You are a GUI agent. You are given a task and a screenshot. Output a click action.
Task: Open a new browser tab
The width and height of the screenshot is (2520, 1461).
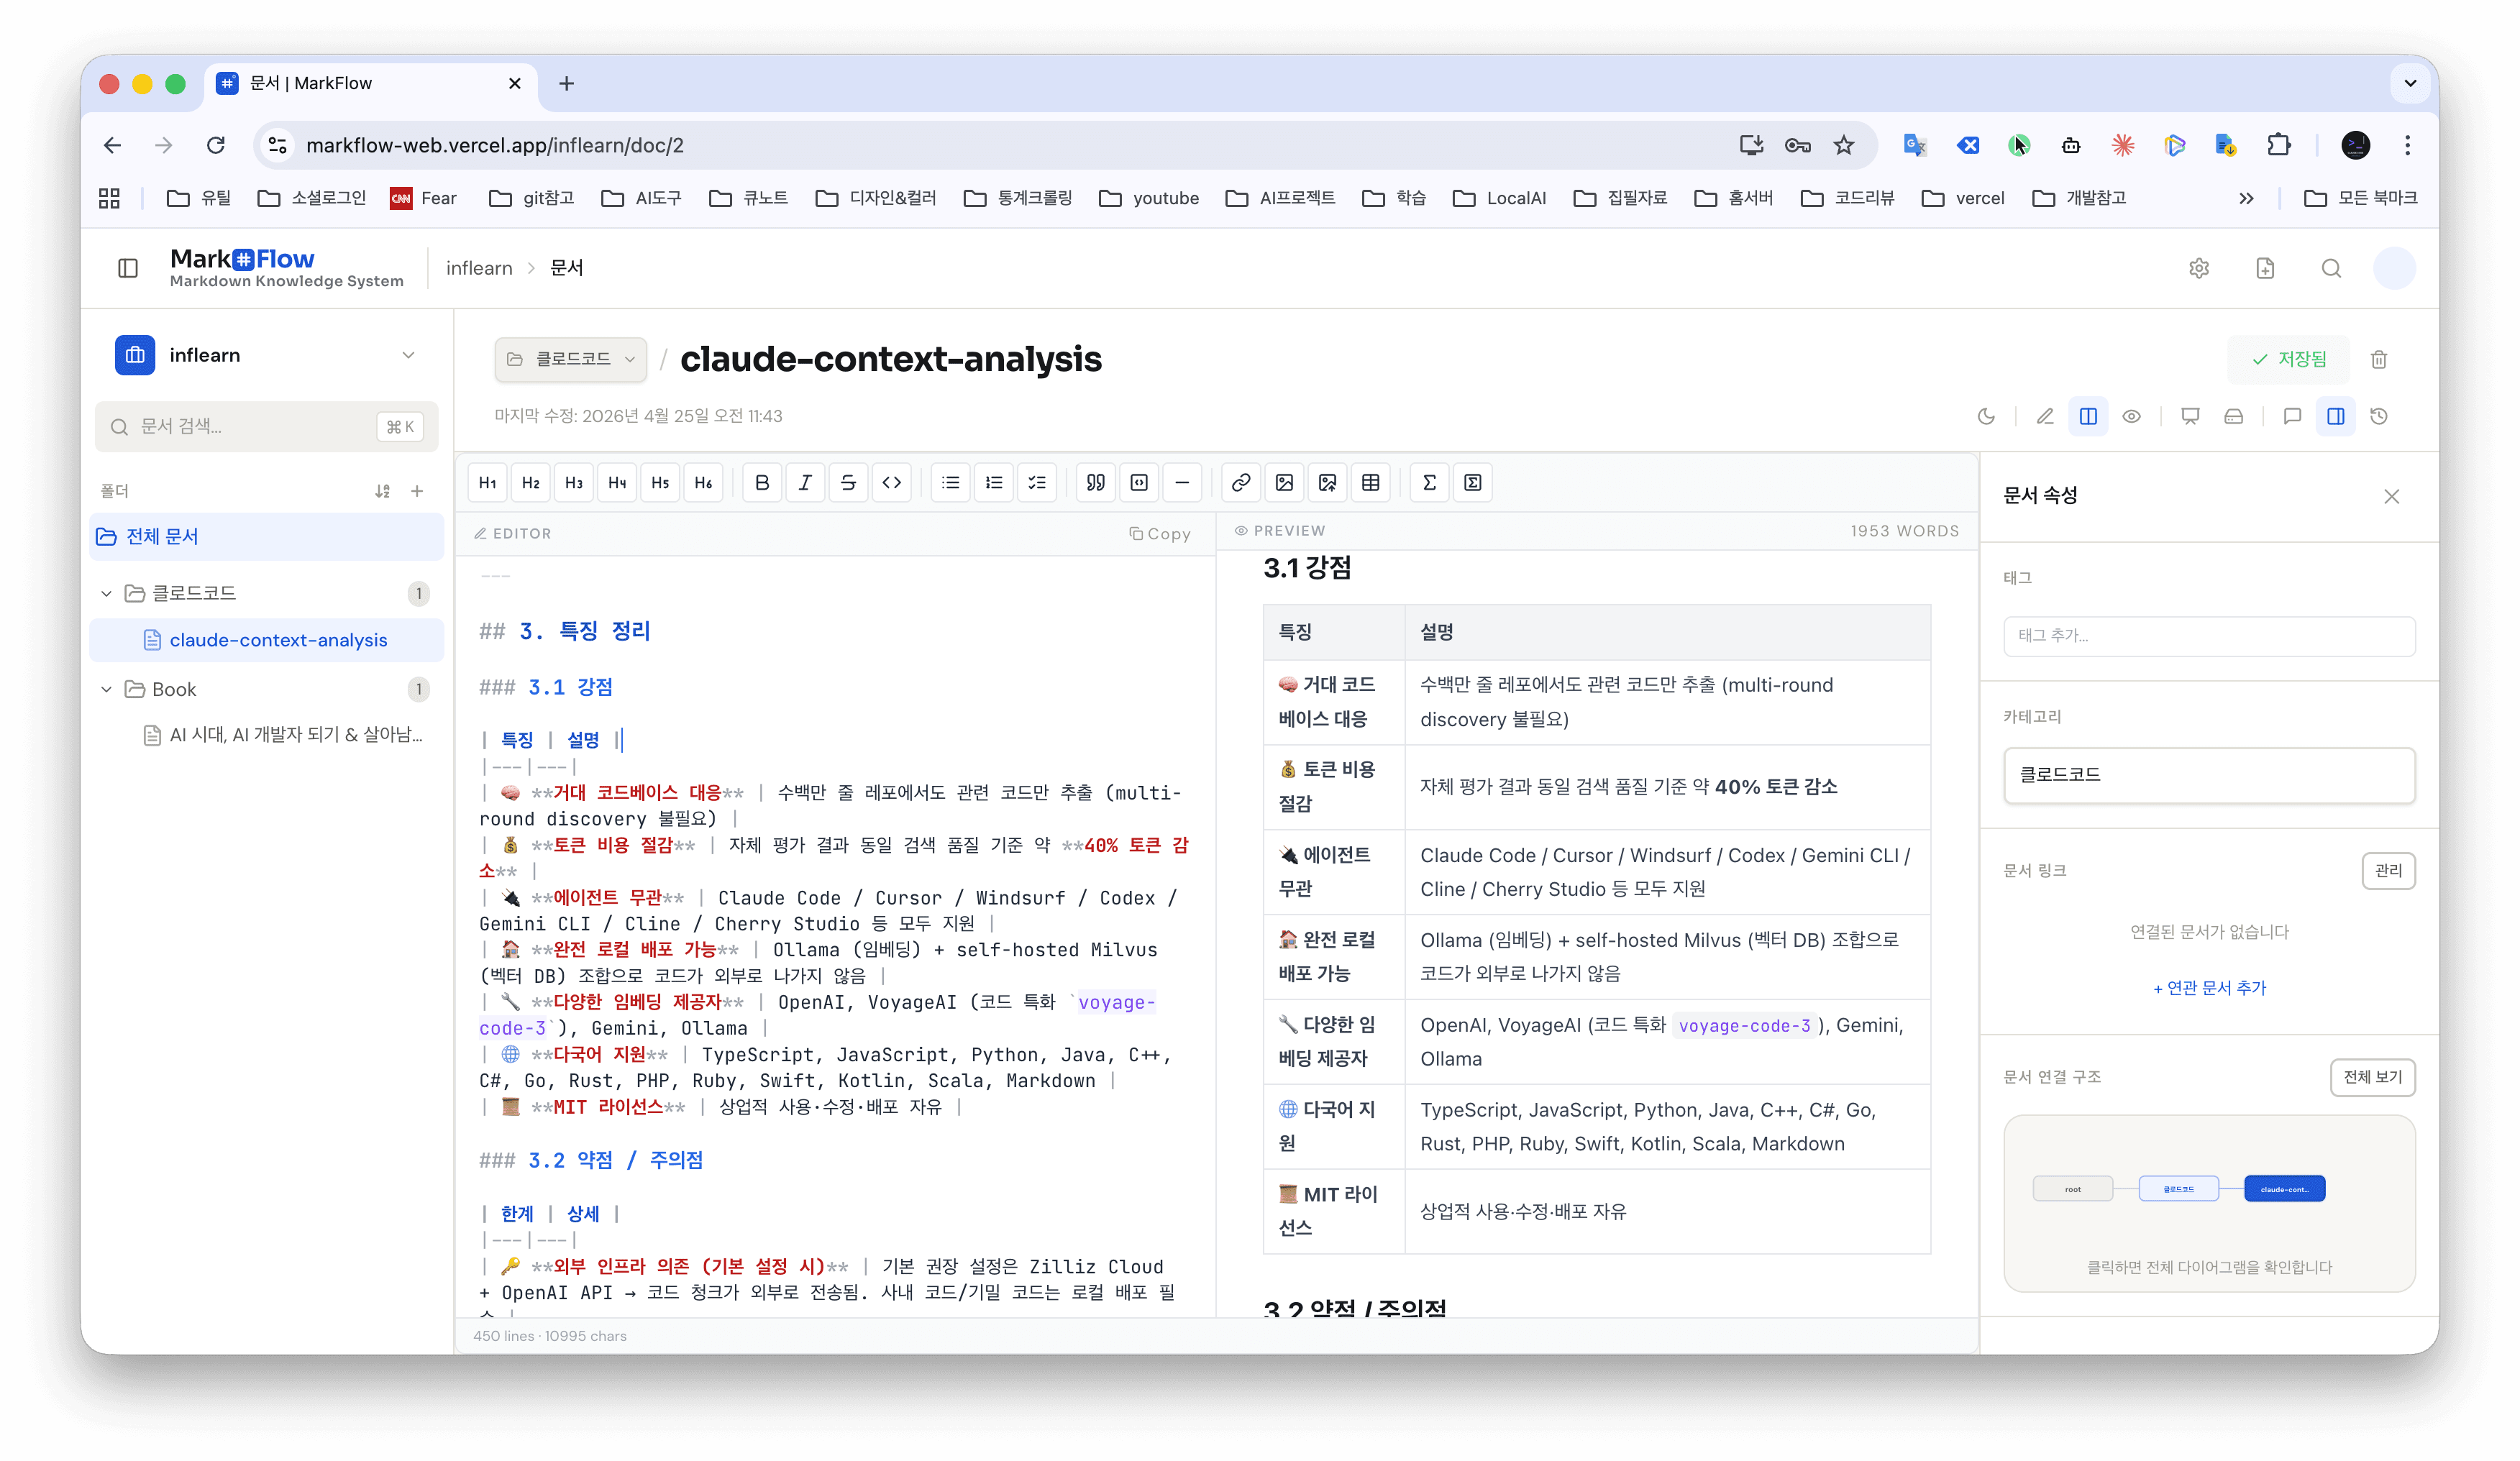click(x=566, y=83)
